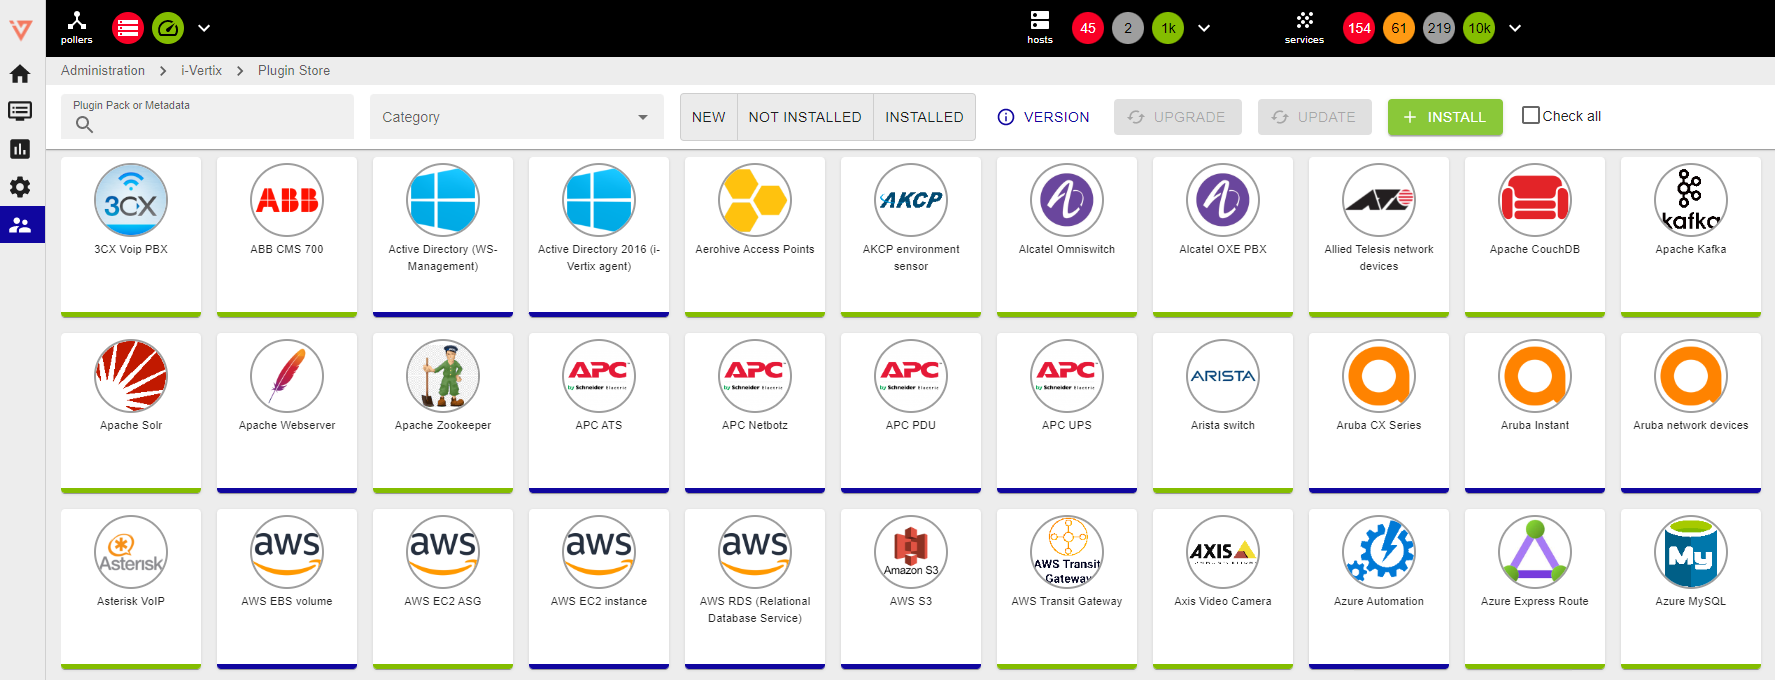Select Apache Kafka plugin
The width and height of the screenshot is (1775, 680).
[x=1691, y=237]
